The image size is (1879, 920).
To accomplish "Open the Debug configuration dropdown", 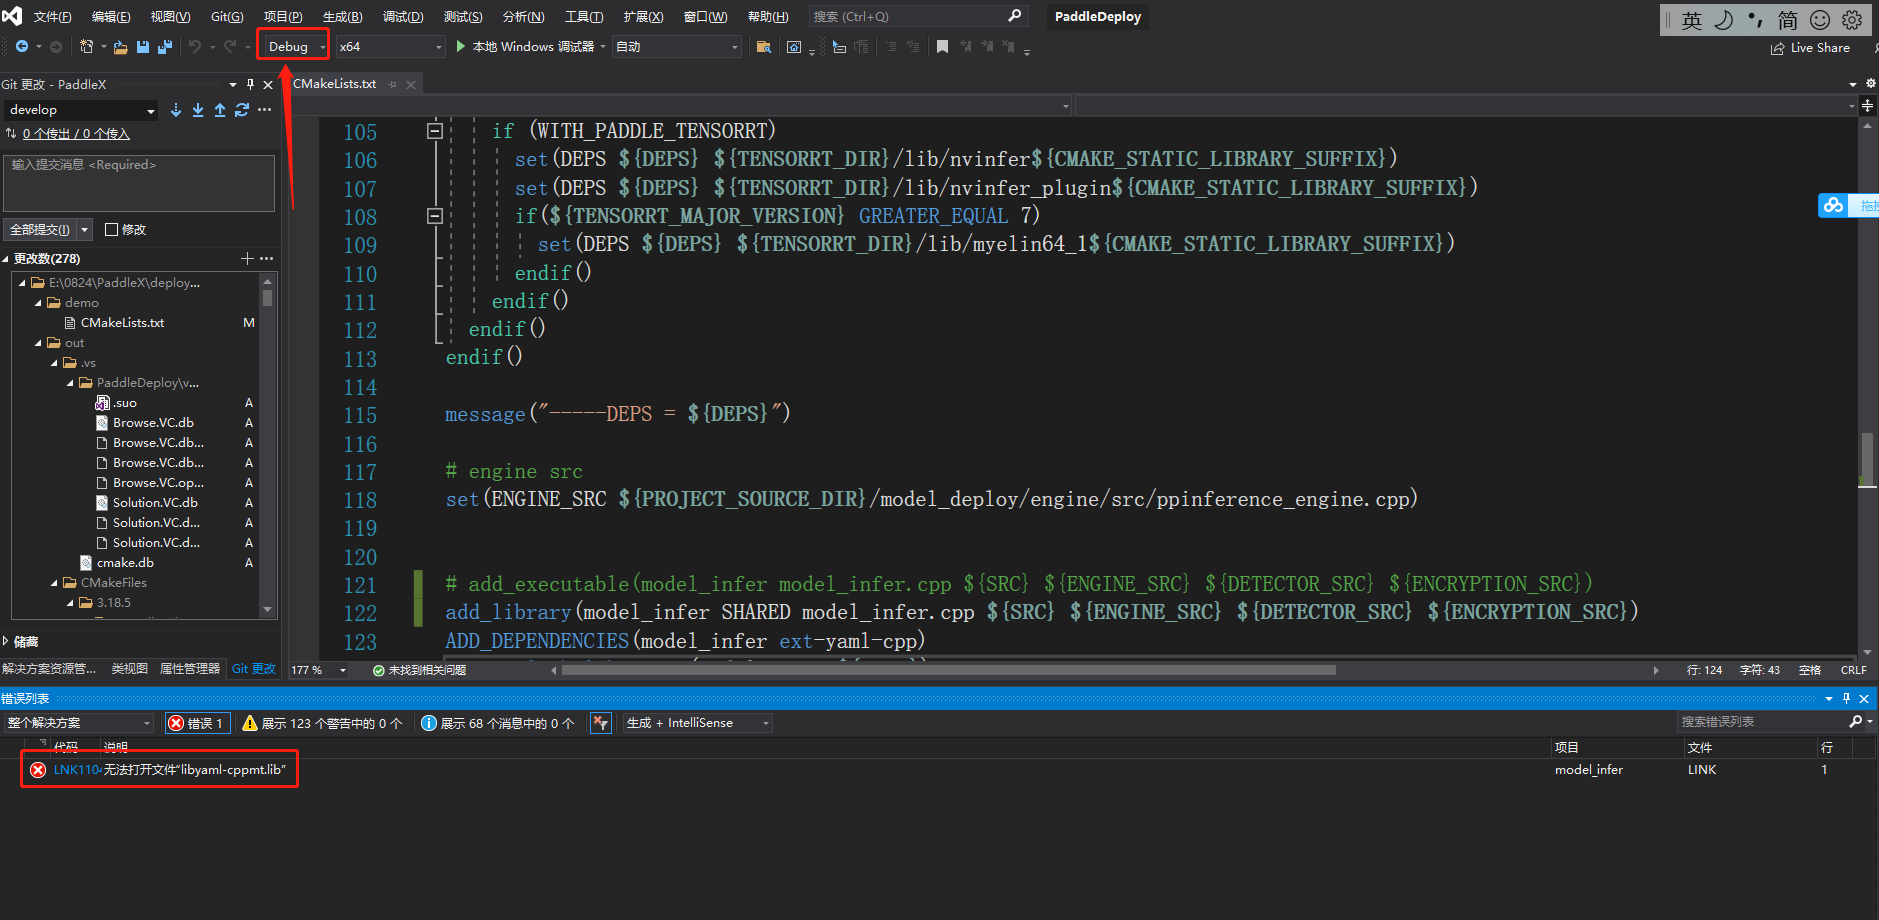I will (x=295, y=47).
